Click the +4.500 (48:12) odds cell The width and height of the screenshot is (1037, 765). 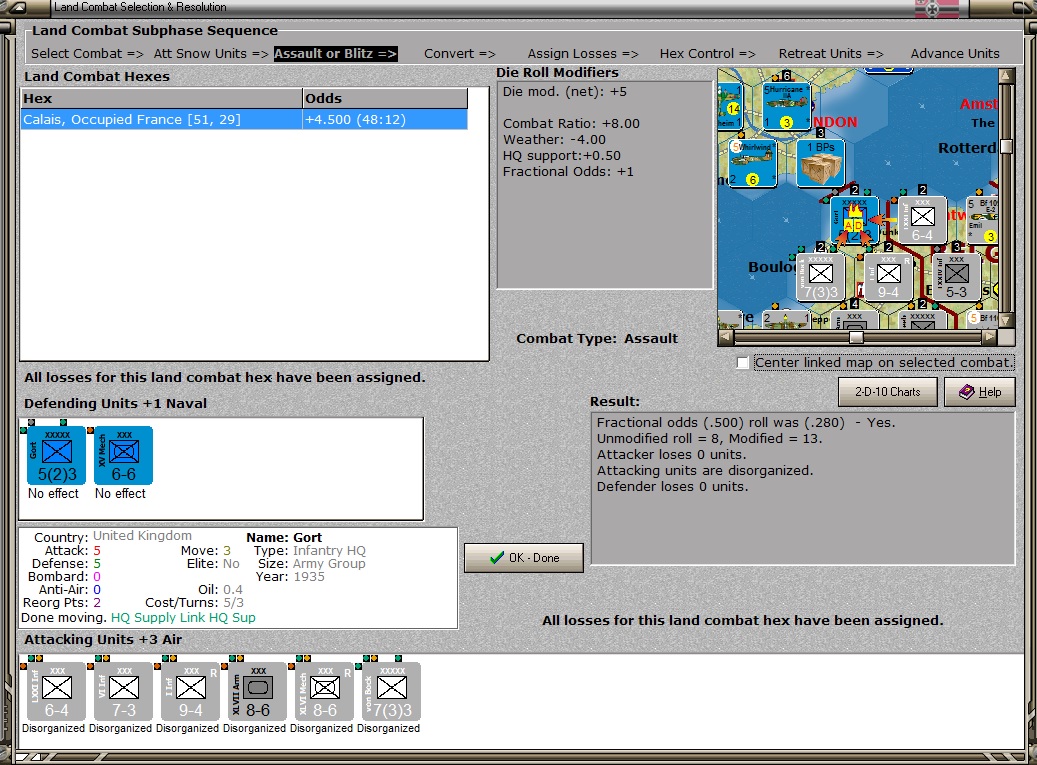[x=385, y=120]
